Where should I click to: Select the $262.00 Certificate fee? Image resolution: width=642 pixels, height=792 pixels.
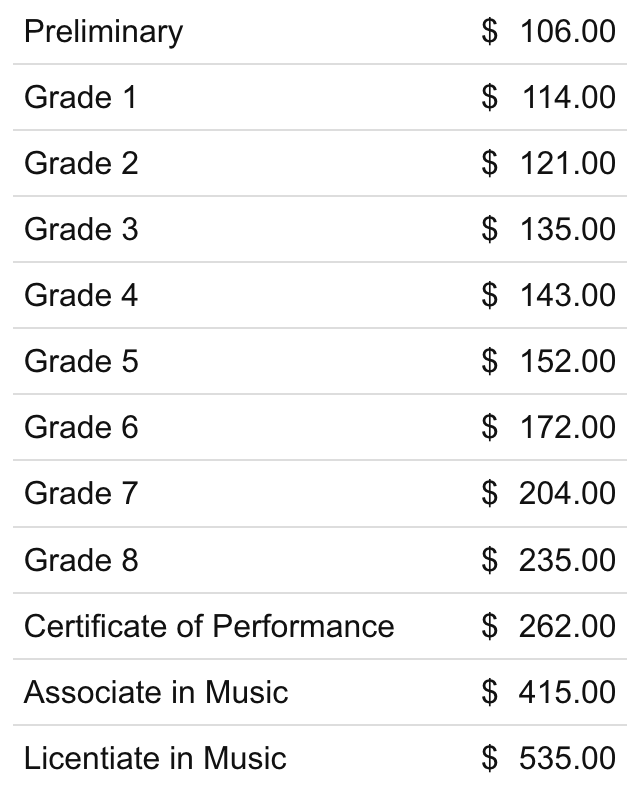pos(548,626)
